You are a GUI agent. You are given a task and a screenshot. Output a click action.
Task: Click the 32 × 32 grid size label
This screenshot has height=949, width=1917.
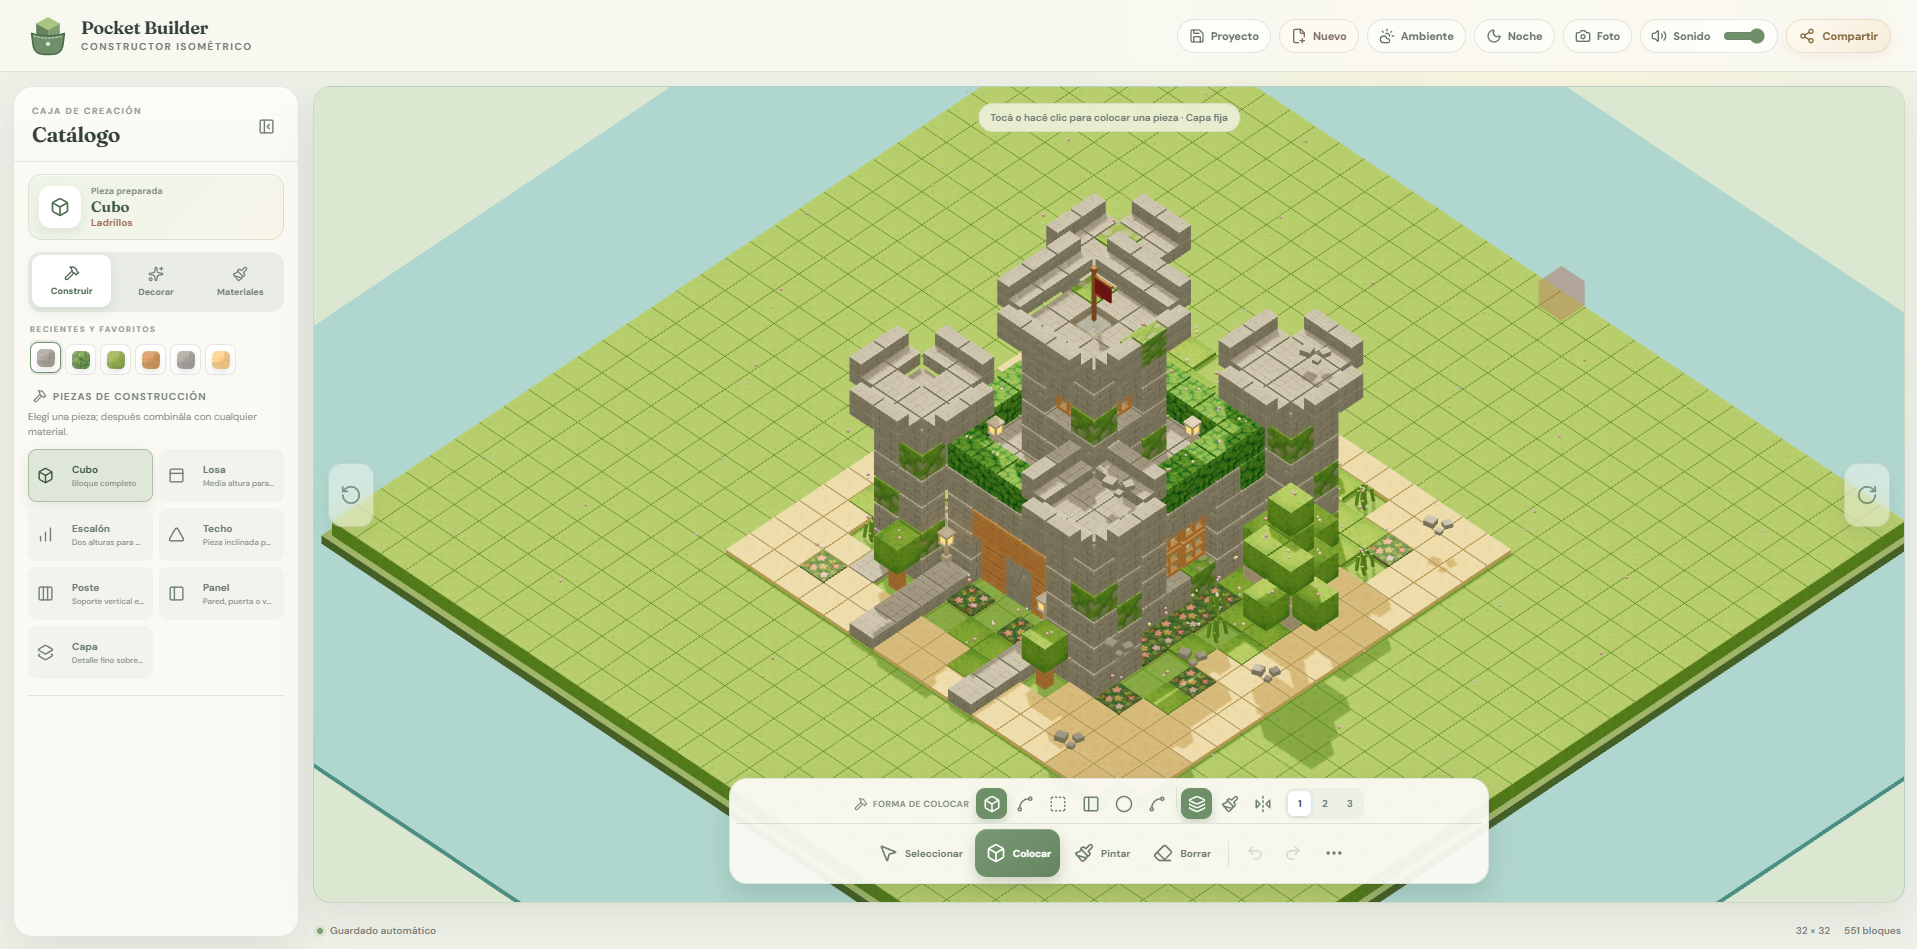[1813, 931]
